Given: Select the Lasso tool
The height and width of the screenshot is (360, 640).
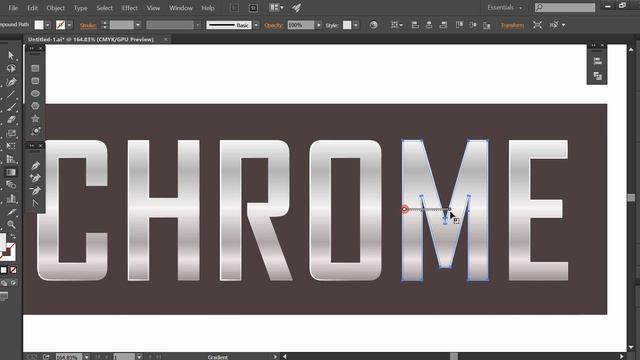Looking at the screenshot, I should coord(11,69).
